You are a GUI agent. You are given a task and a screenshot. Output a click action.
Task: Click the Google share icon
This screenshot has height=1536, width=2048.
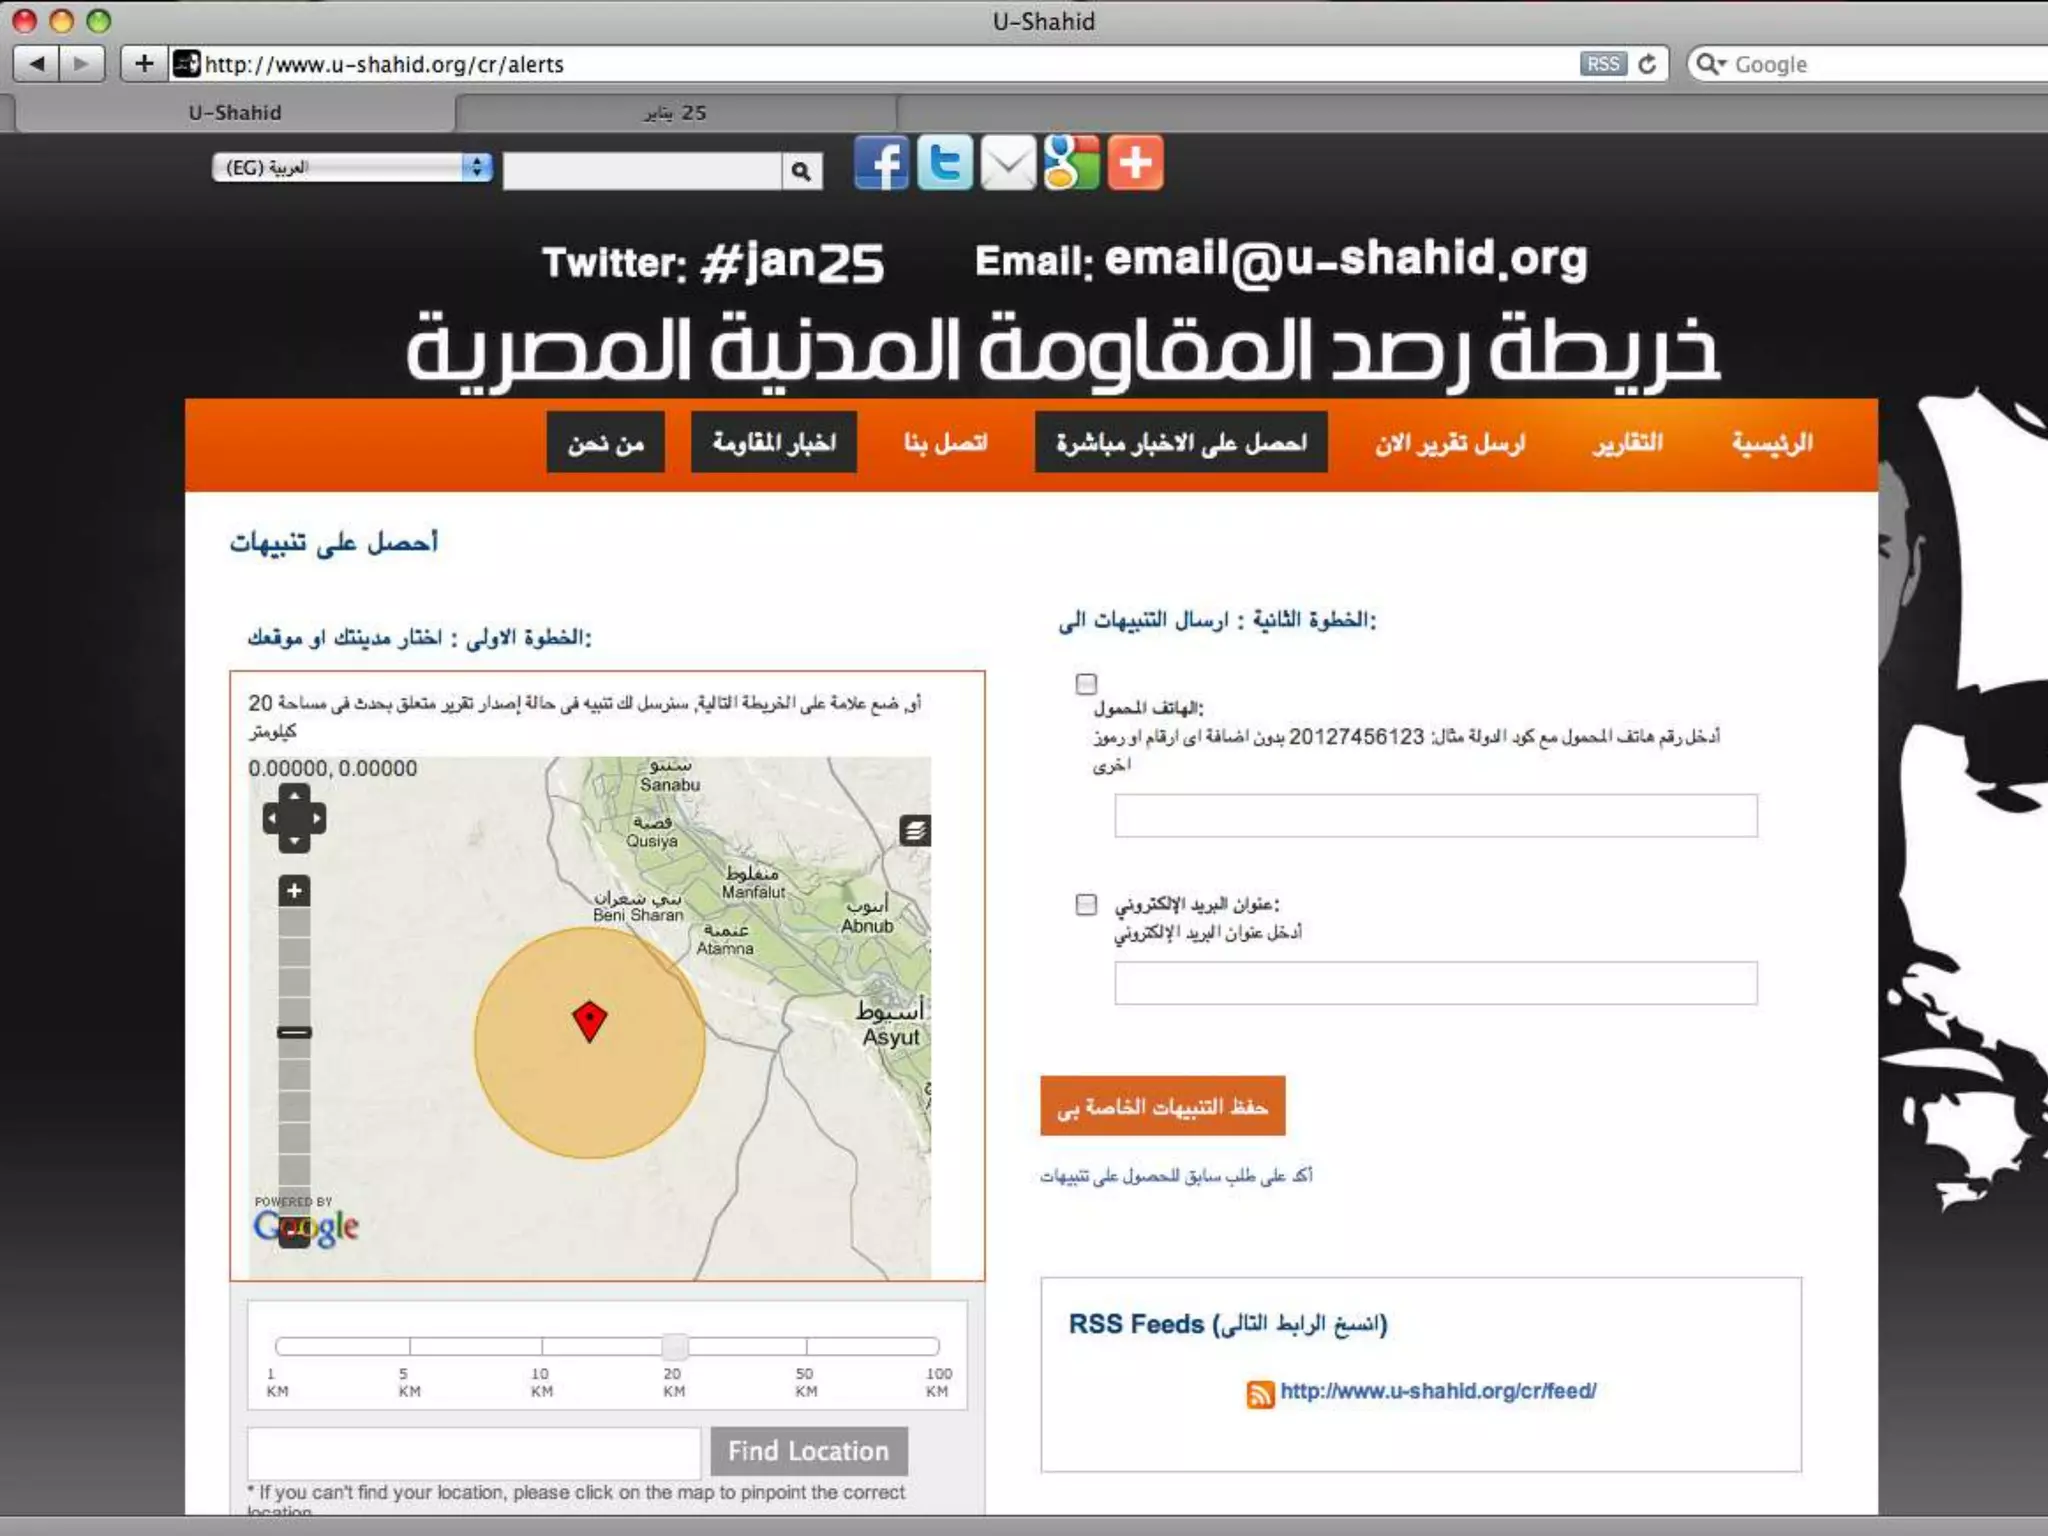[1071, 162]
